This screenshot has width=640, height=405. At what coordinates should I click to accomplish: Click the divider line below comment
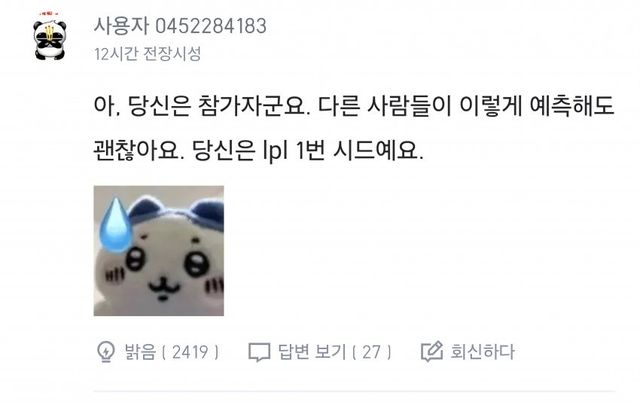[x=354, y=392]
